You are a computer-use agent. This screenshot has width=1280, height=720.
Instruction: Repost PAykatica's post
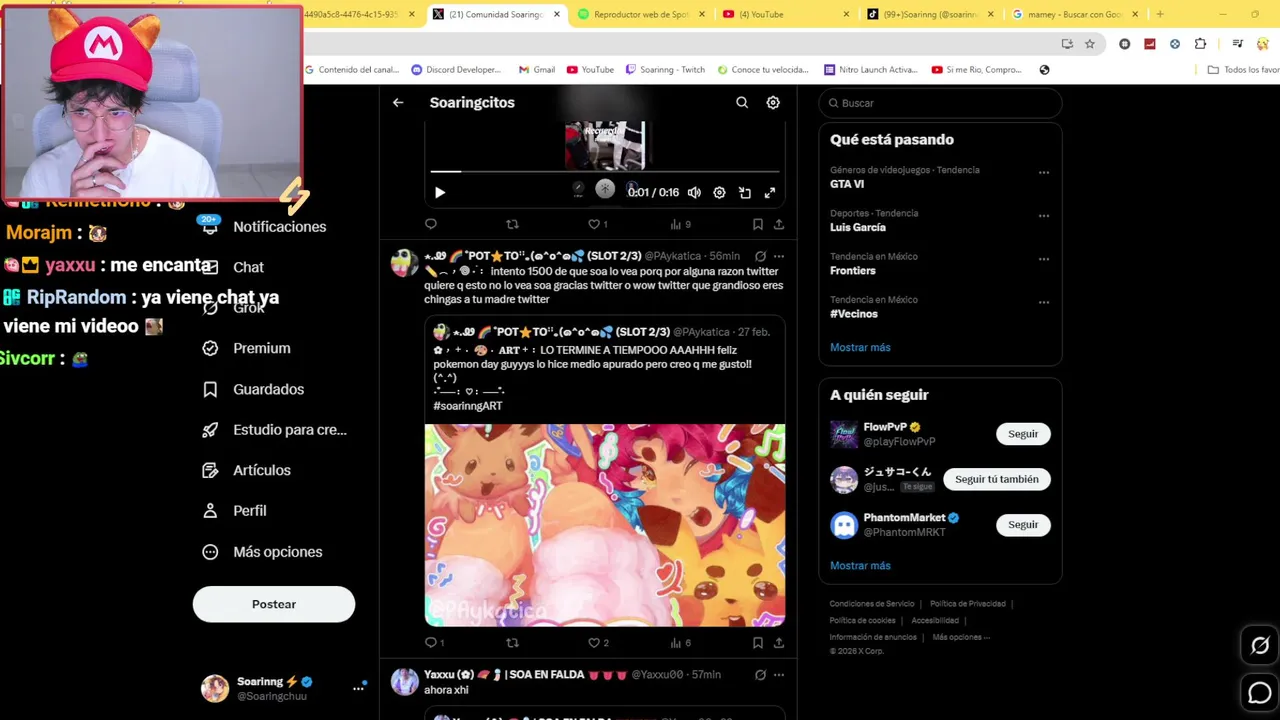click(x=512, y=642)
